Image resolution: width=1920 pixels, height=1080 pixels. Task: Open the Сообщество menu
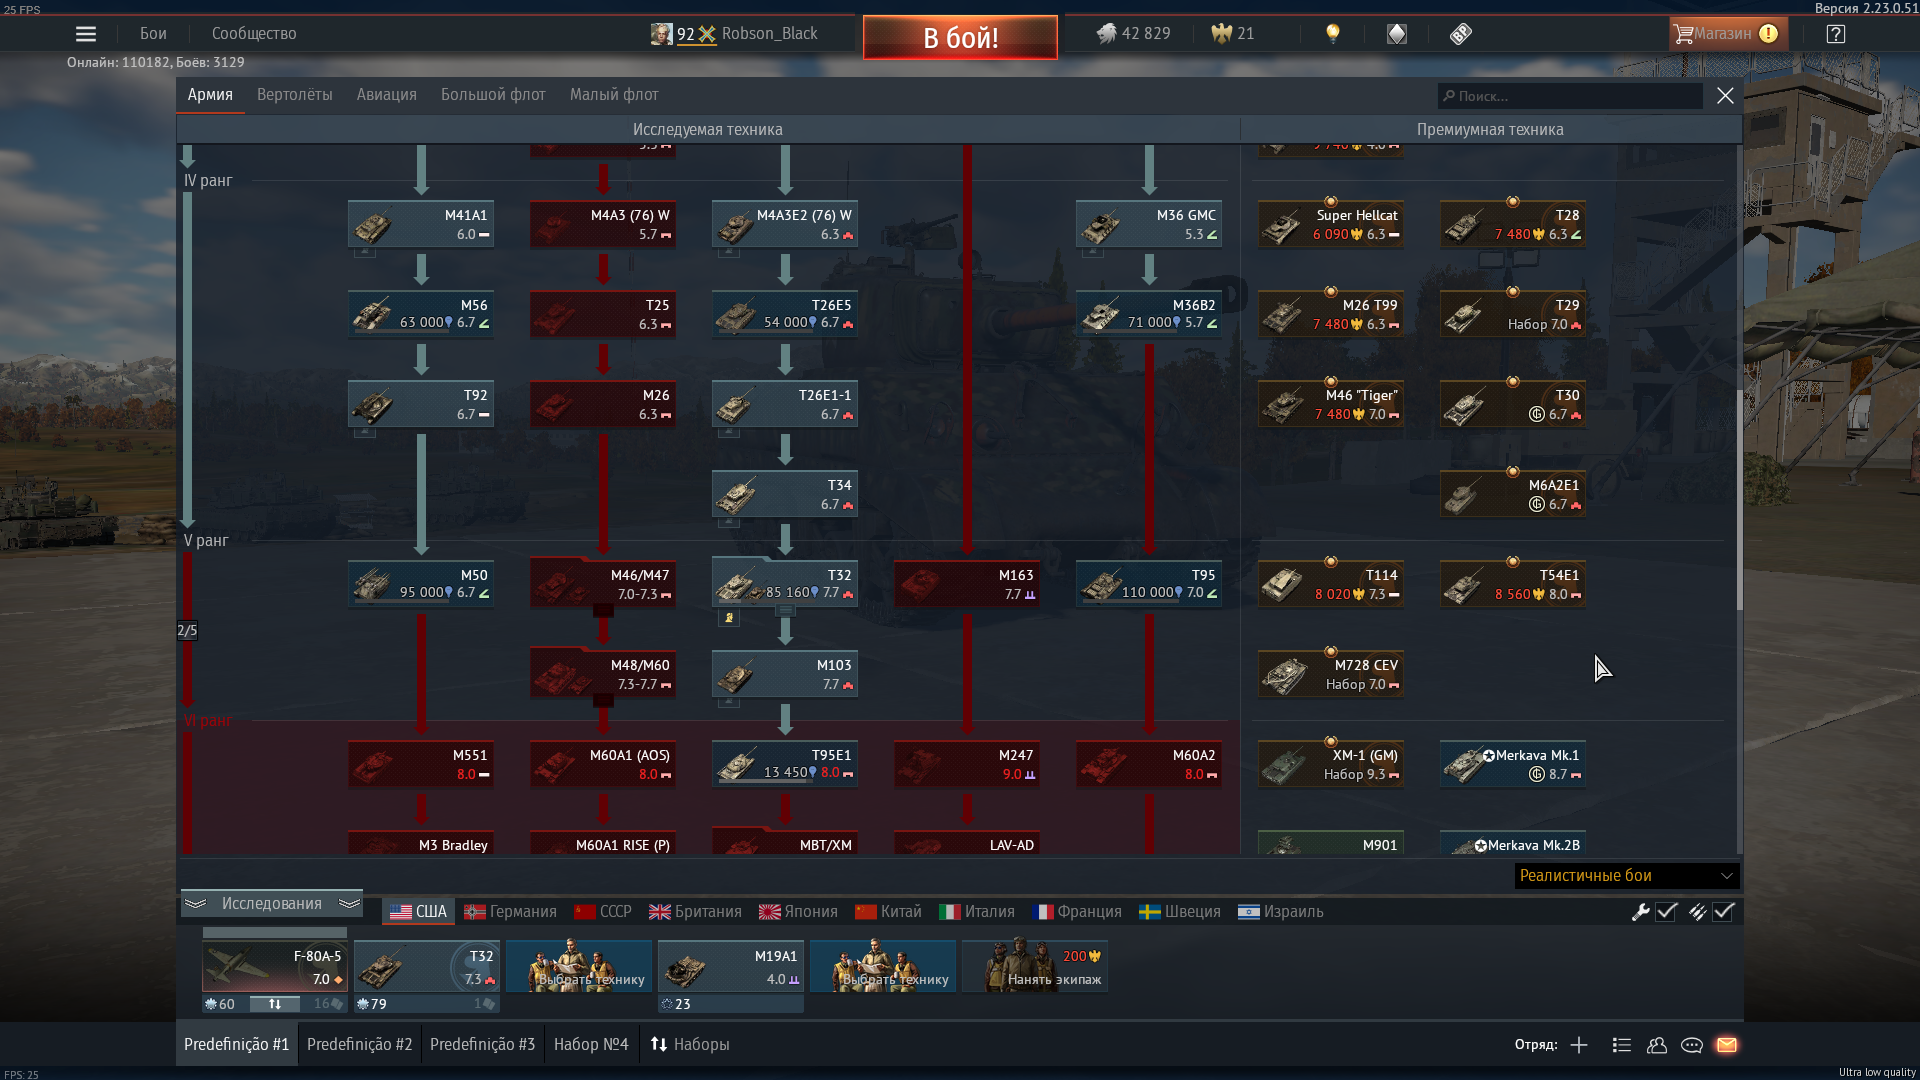tap(254, 34)
